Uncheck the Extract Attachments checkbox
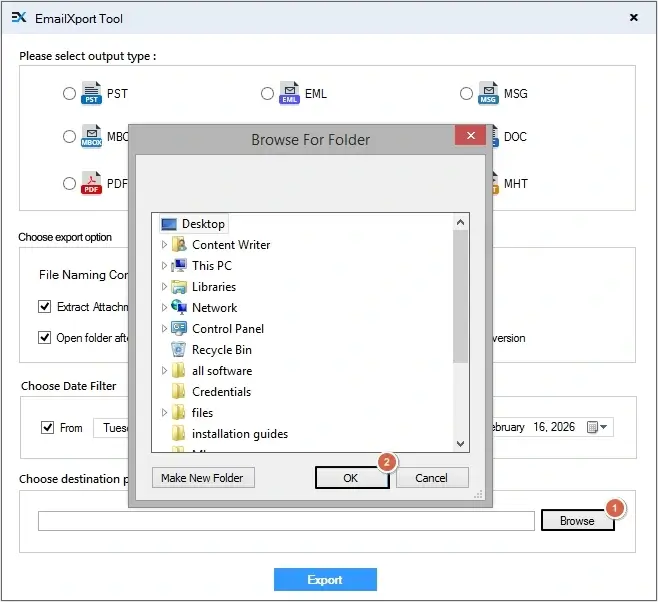The width and height of the screenshot is (658, 602). click(x=44, y=306)
